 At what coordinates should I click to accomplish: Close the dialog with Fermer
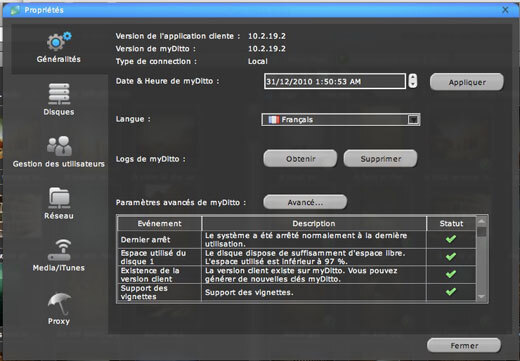464,346
